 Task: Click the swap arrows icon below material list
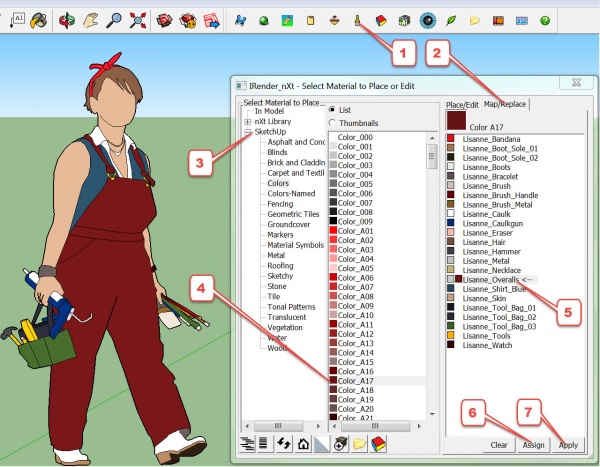tap(283, 443)
